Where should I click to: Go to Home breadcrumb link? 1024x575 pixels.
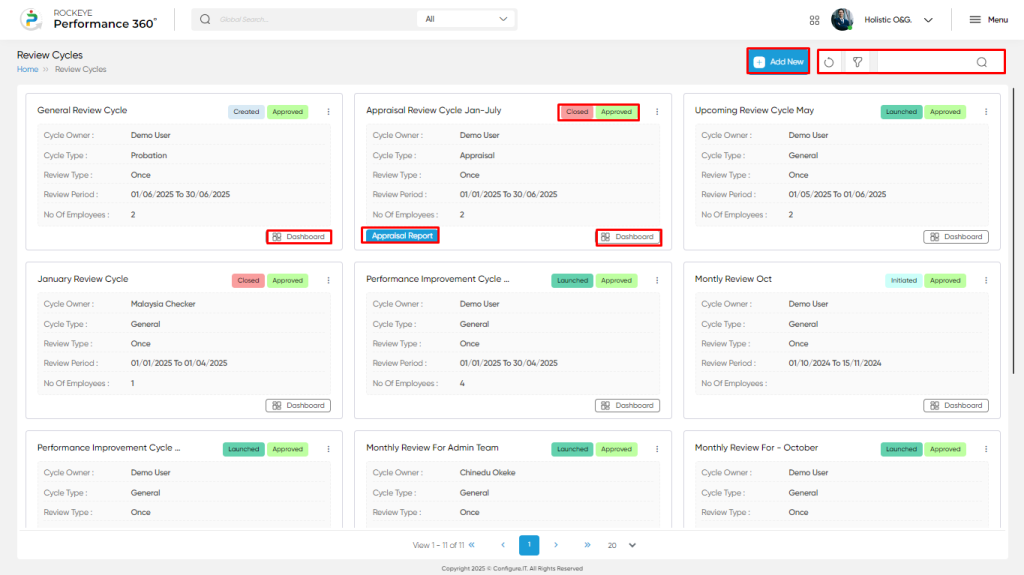click(27, 69)
